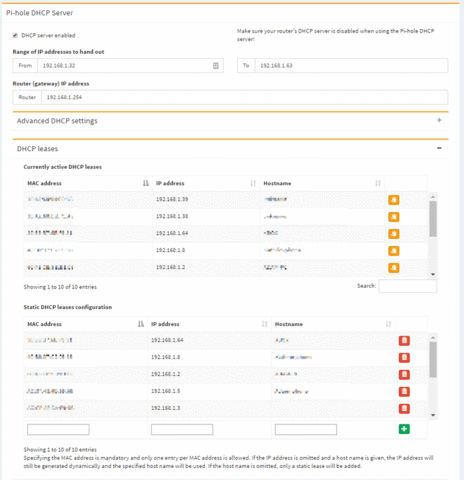Click green plus to add static lease
Viewport: 464px width, 480px height.
tap(404, 429)
